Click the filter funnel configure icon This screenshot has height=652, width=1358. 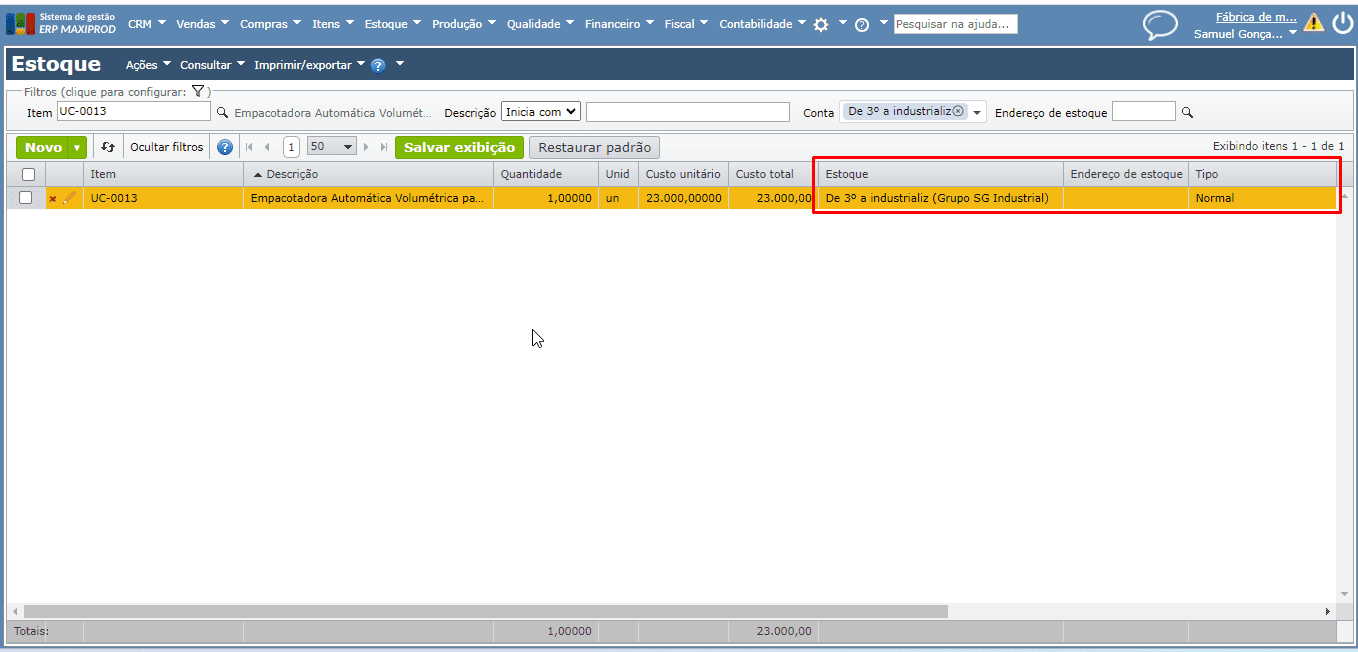(198, 91)
